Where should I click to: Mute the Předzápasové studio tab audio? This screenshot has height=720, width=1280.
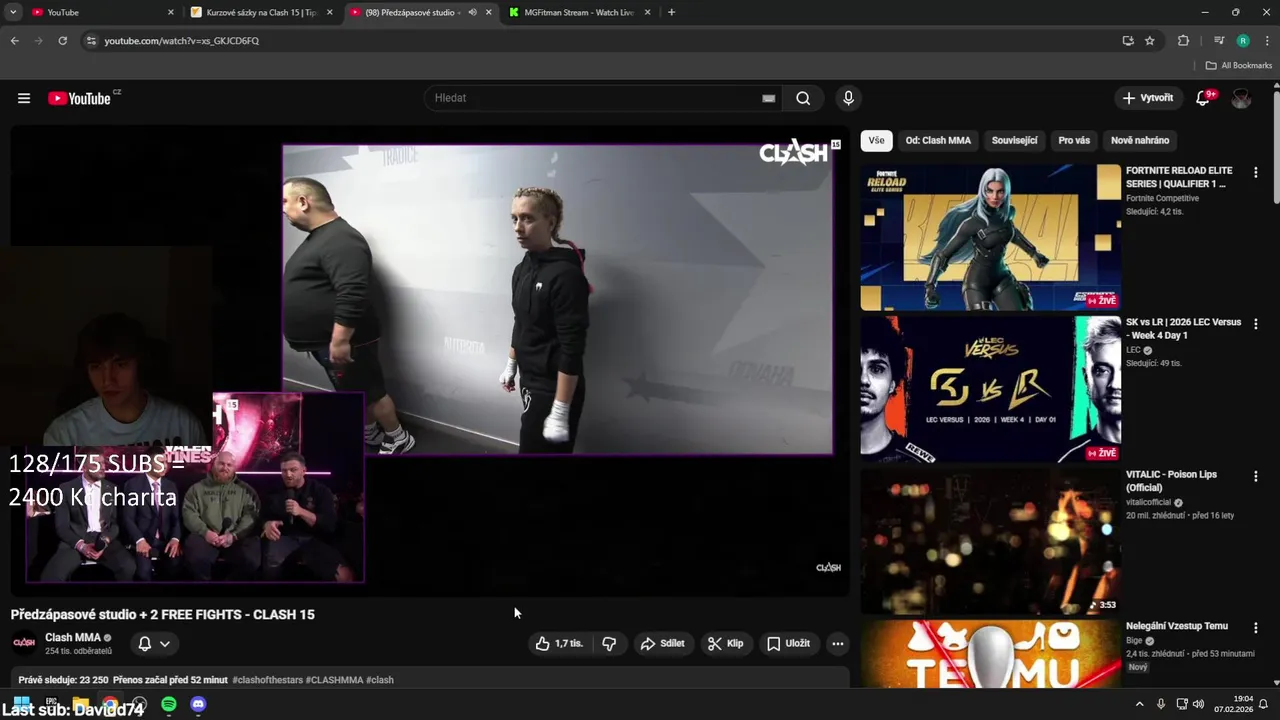pyautogui.click(x=472, y=12)
